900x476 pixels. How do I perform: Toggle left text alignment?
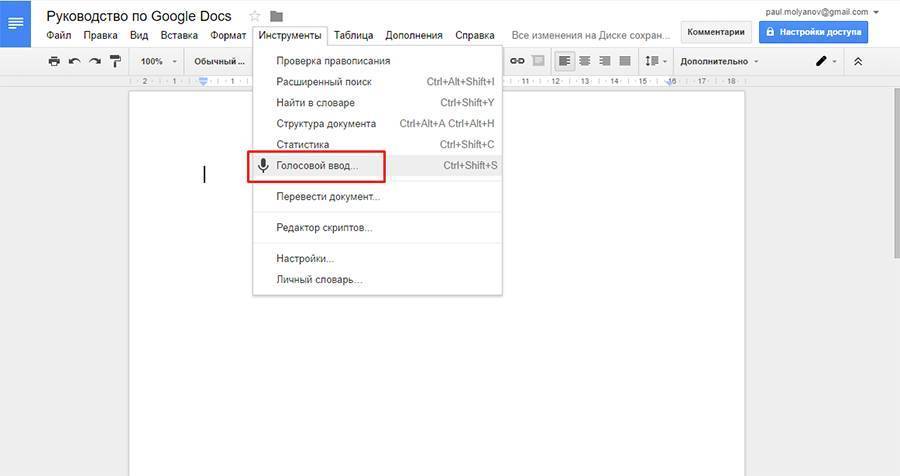pos(564,61)
